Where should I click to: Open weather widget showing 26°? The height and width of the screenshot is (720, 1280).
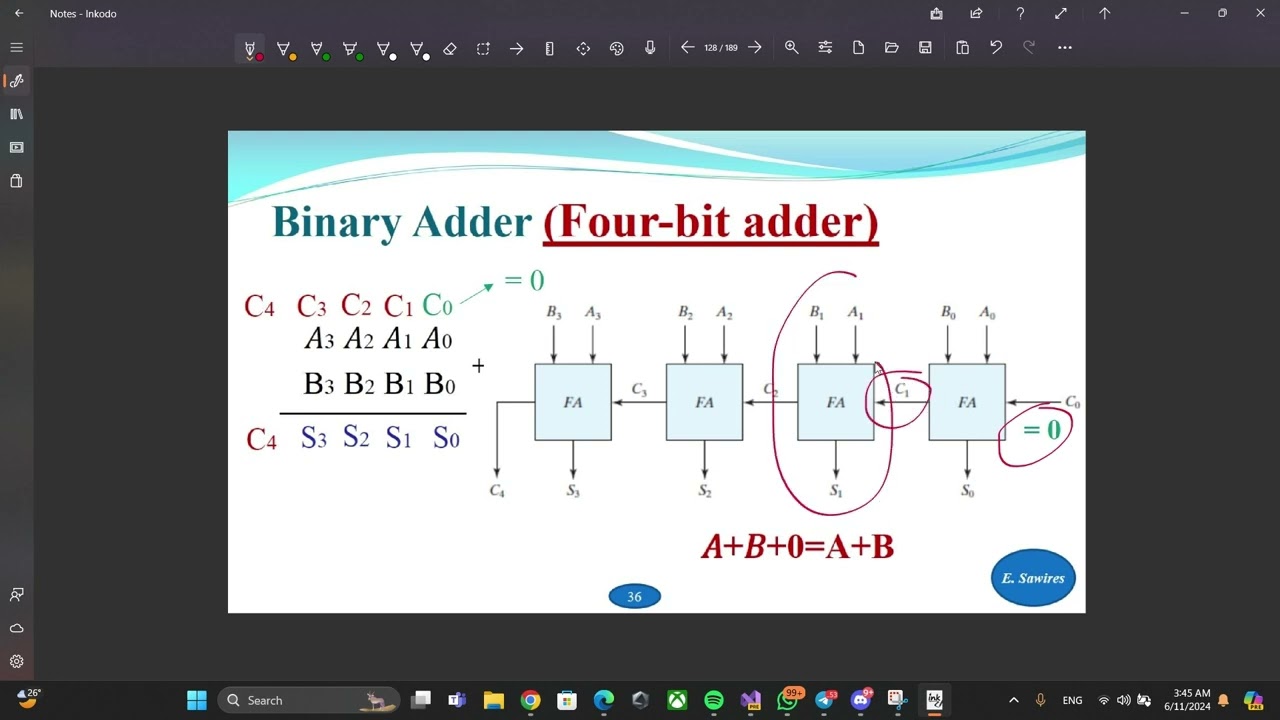[x=28, y=698]
